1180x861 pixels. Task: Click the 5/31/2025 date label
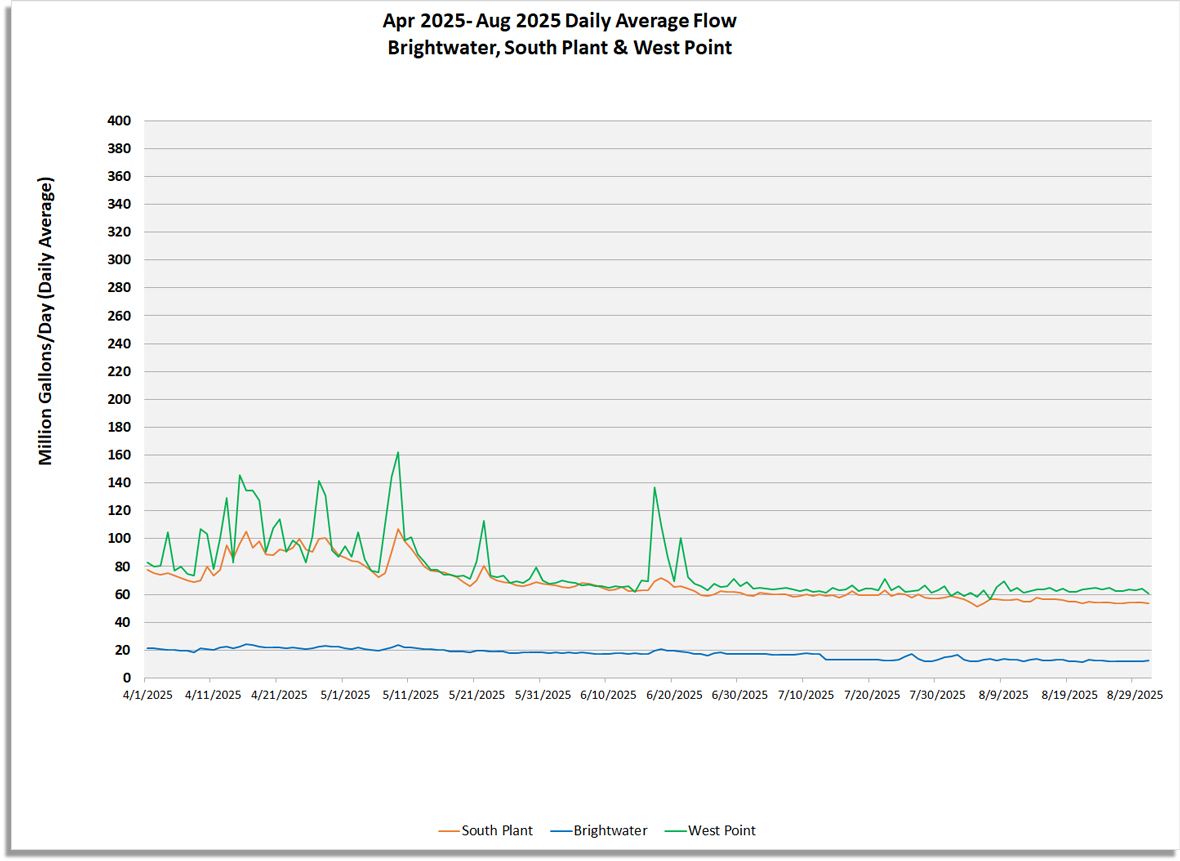(x=540, y=693)
